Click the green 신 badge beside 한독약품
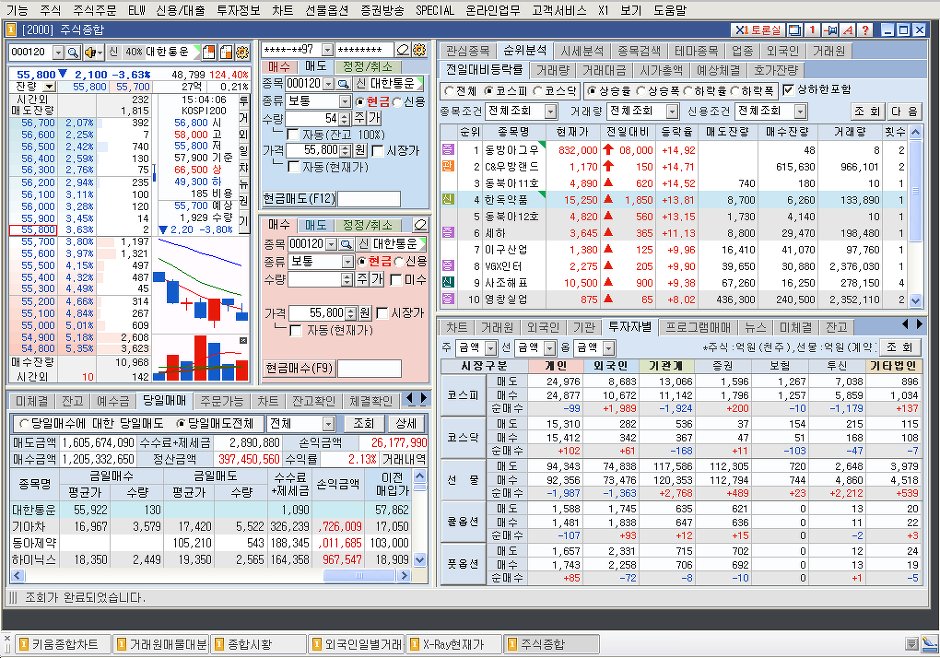The height and width of the screenshot is (658, 940). click(448, 199)
